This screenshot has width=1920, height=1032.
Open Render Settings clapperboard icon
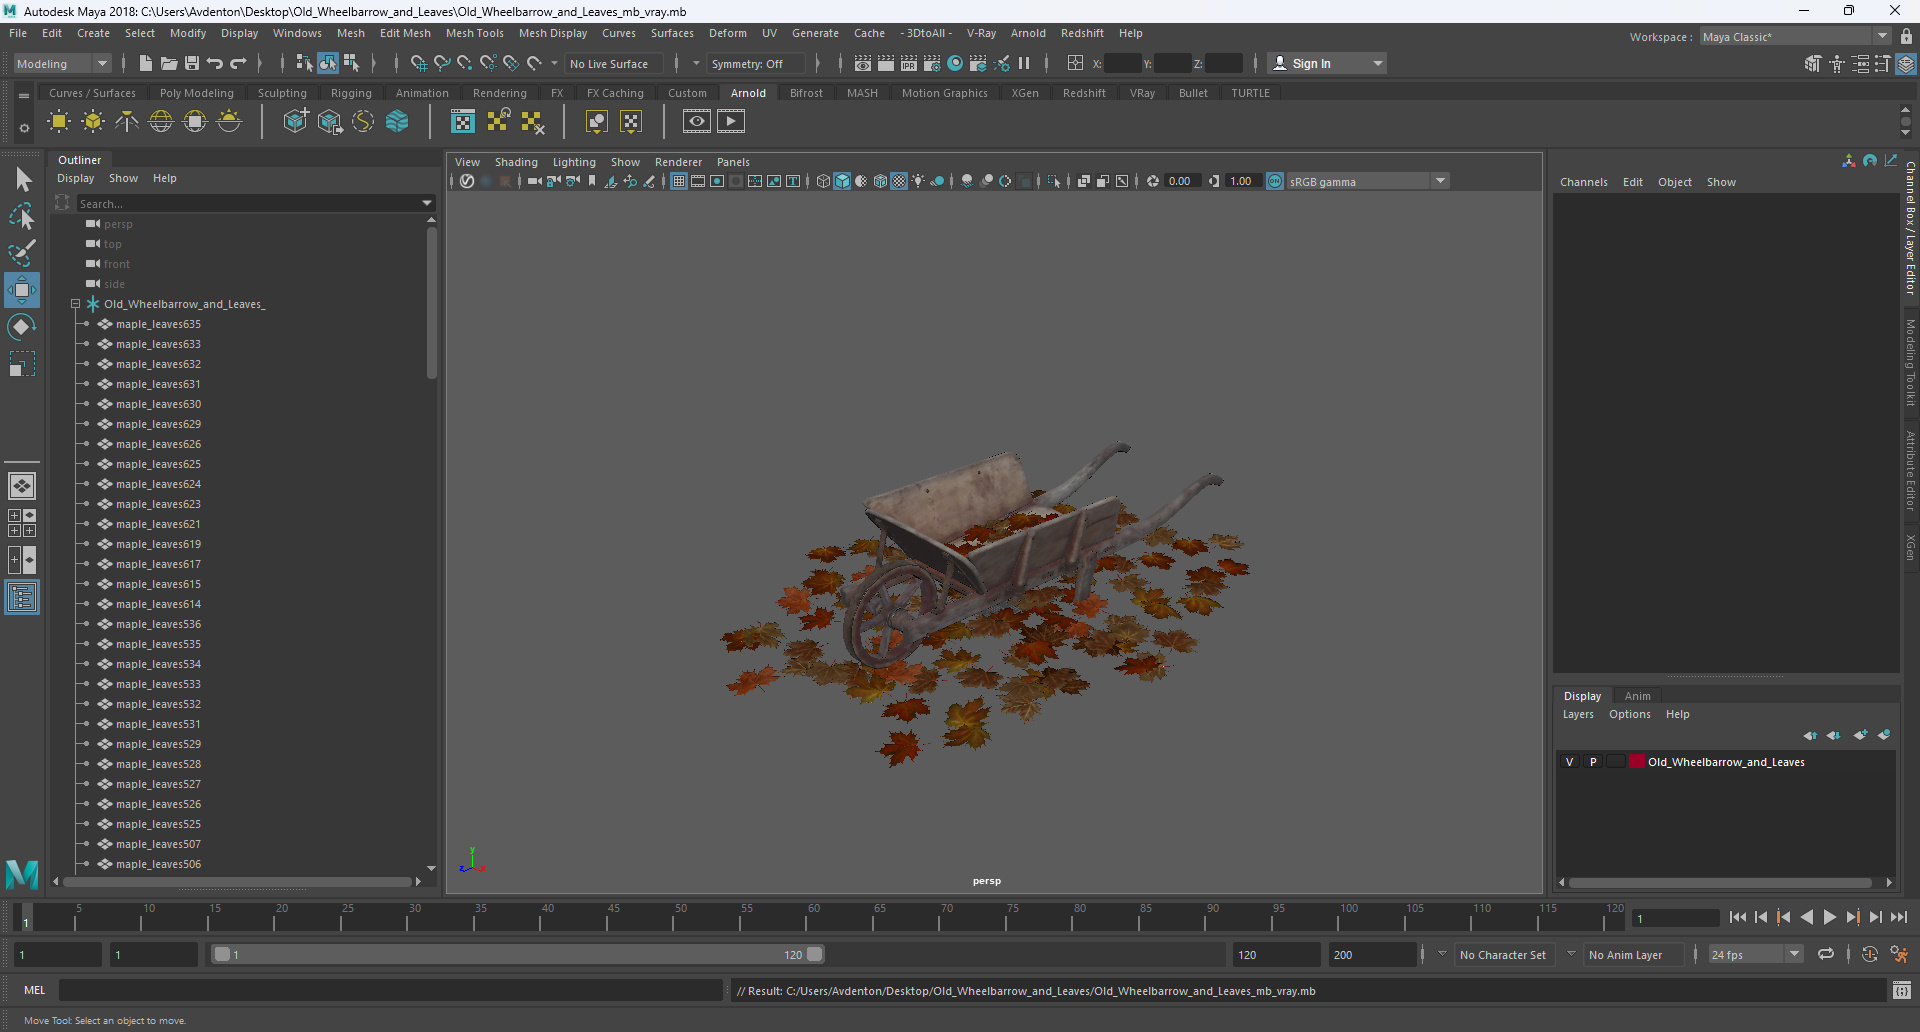932,63
